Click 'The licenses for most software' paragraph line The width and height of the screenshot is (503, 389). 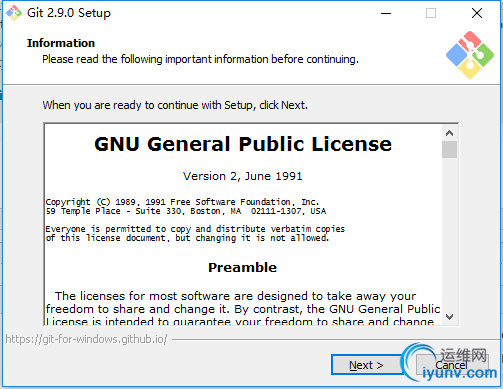[236, 296]
